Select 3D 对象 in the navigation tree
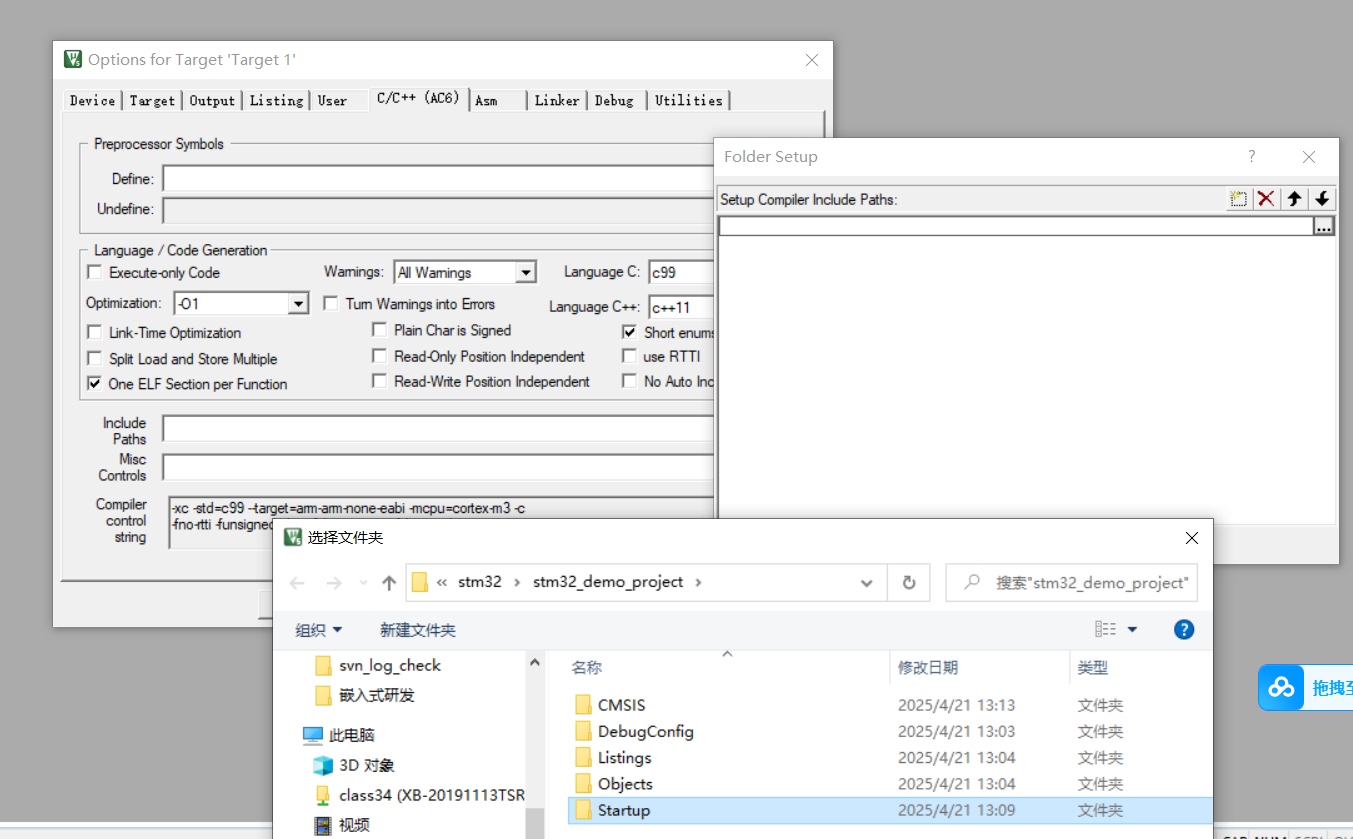The width and height of the screenshot is (1353, 839). pos(366,765)
